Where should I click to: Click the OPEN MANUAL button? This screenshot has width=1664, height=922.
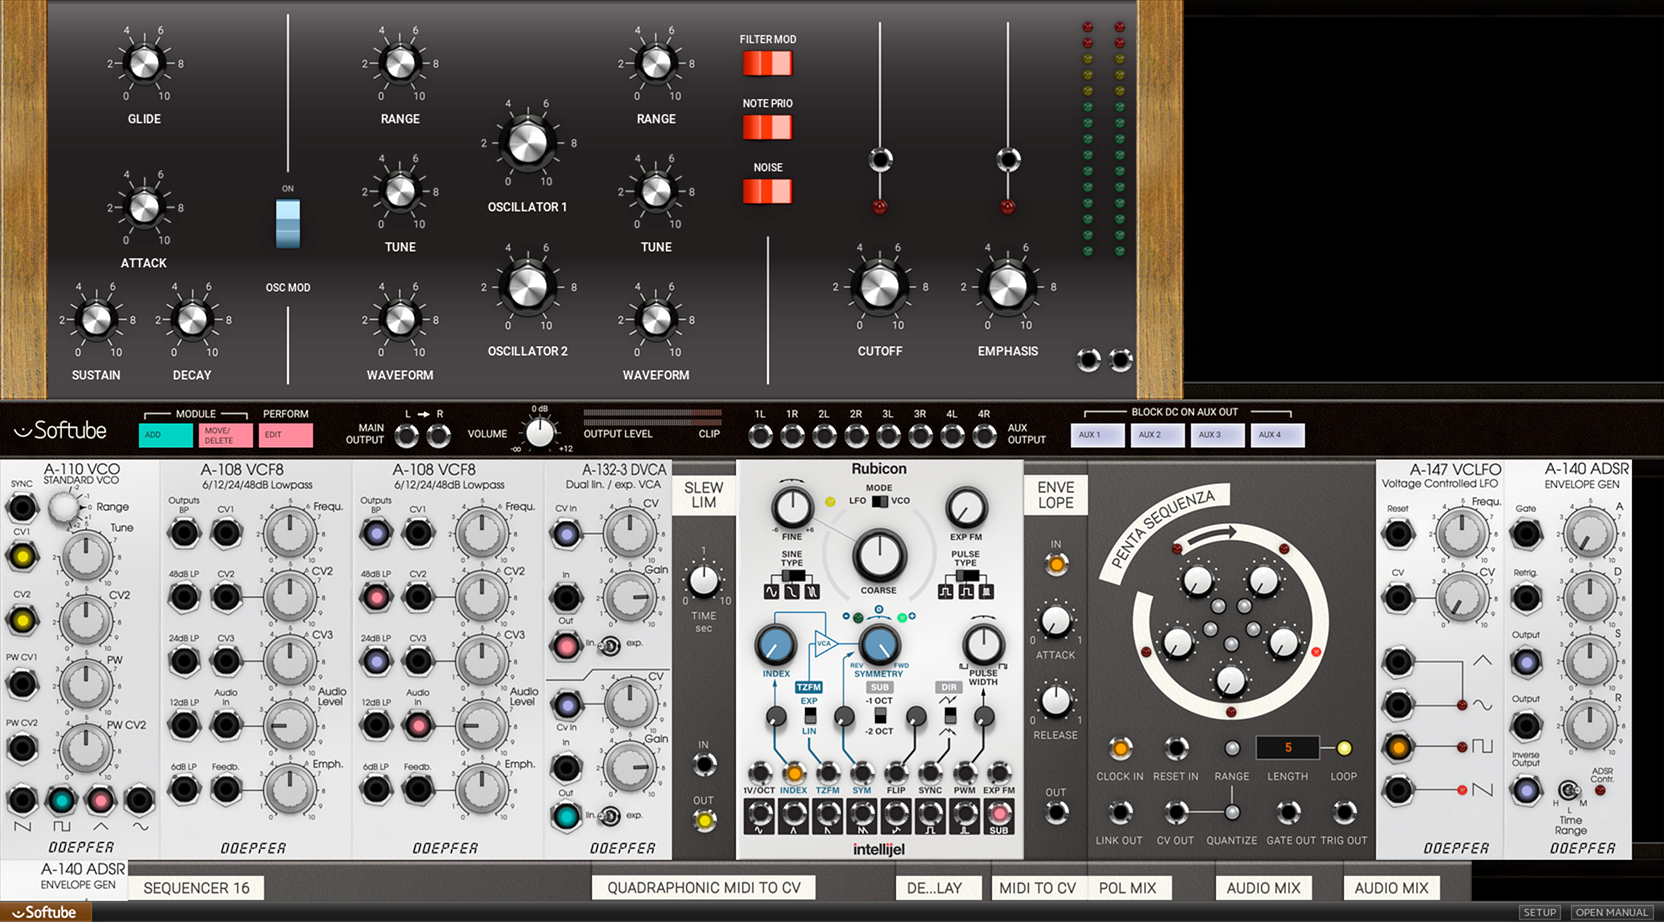(x=1611, y=912)
